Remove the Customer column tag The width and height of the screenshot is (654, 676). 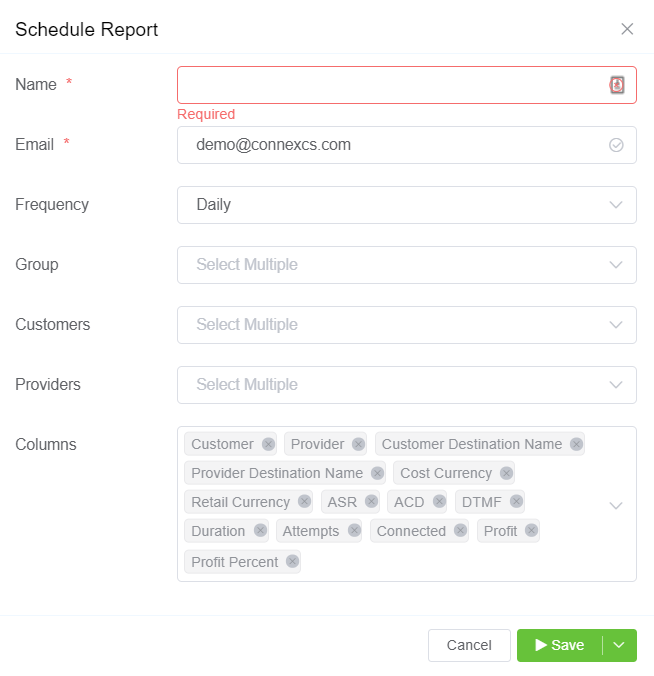[268, 444]
